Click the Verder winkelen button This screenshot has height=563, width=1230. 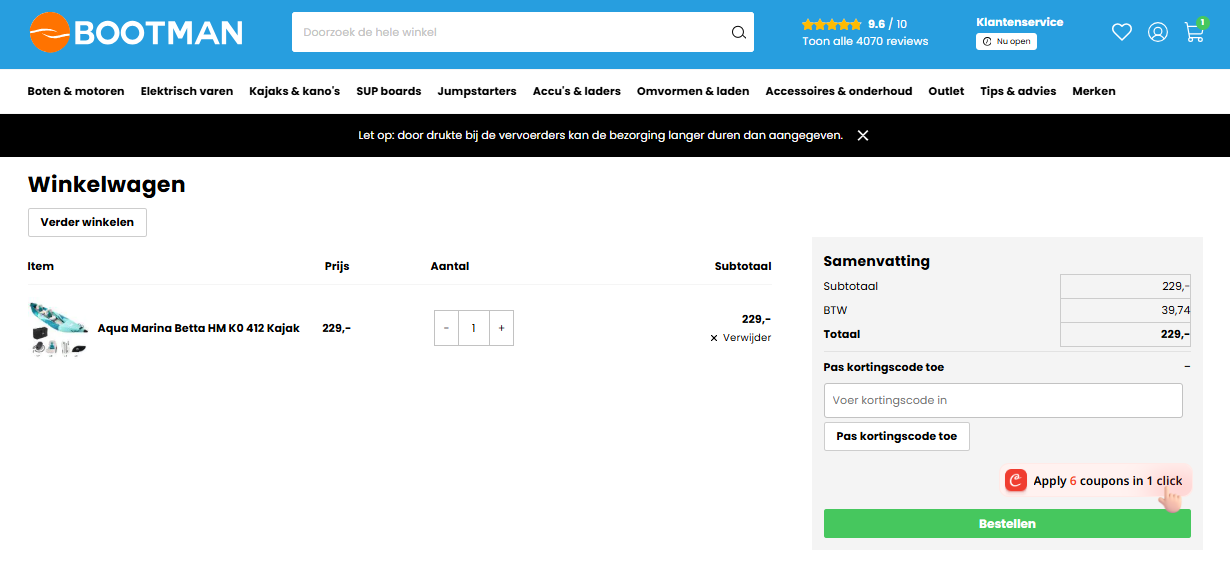pos(87,222)
